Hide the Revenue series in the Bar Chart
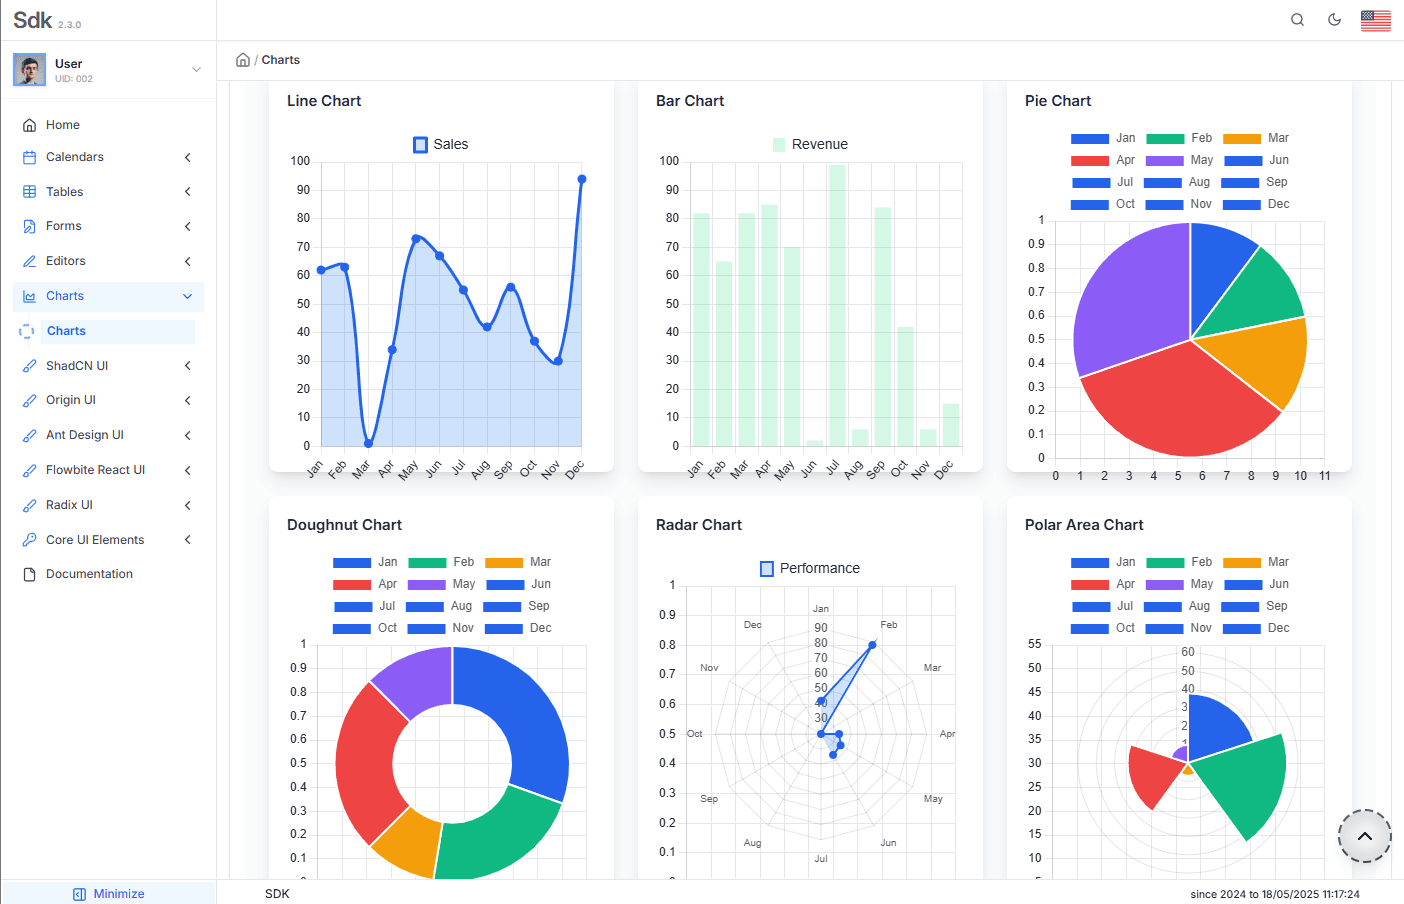Viewport: 1404px width, 904px height. (810, 144)
